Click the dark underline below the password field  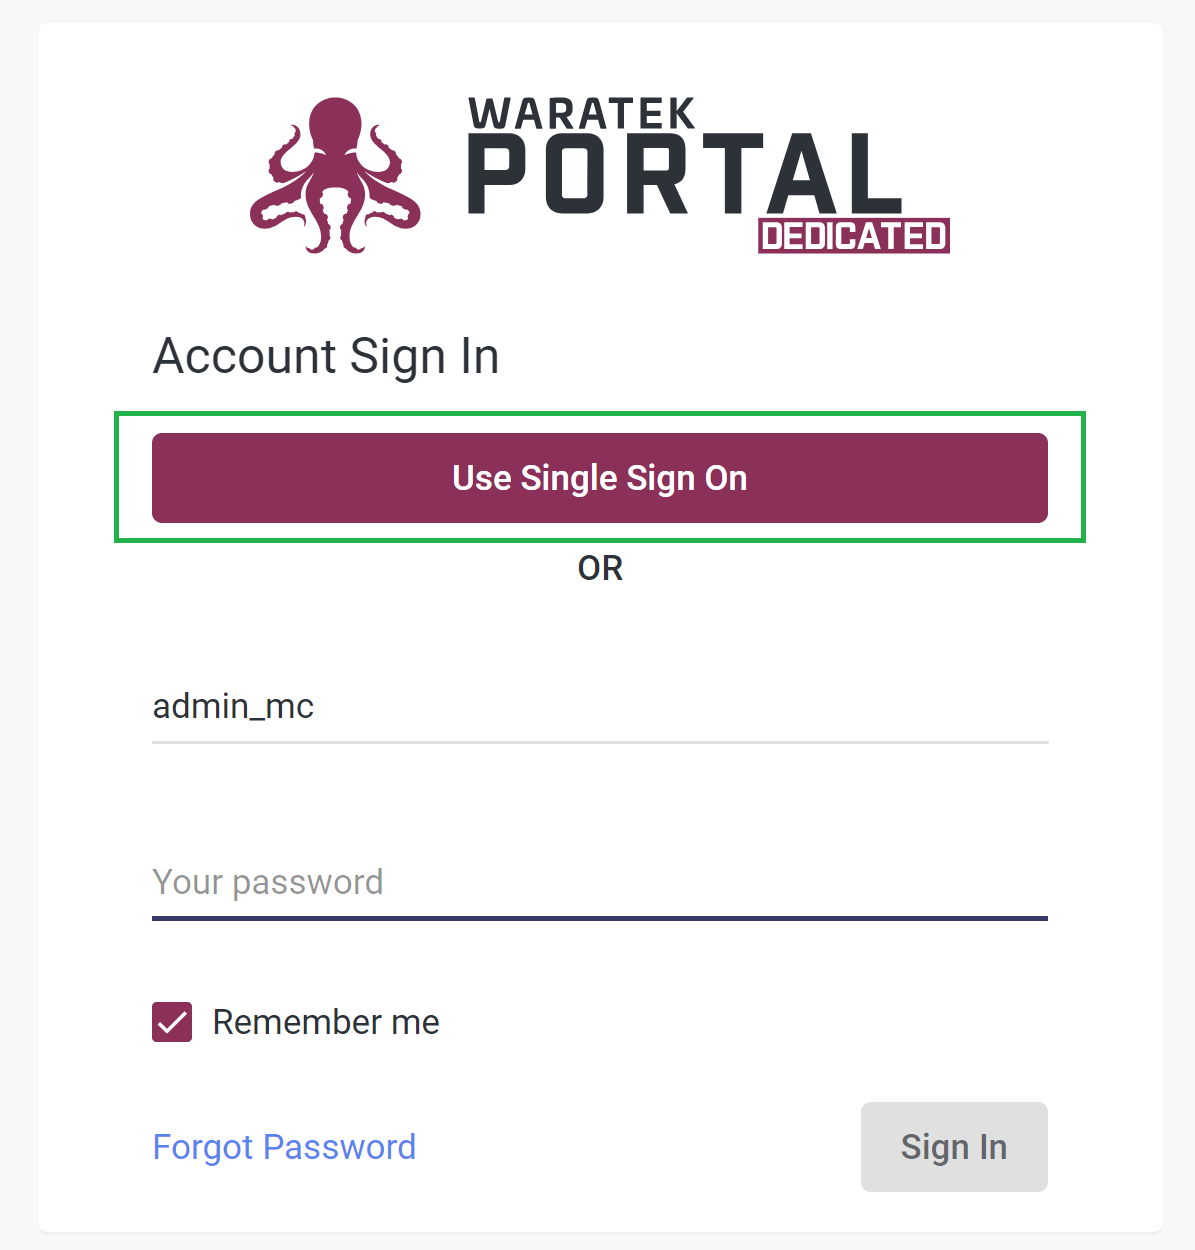pos(600,918)
